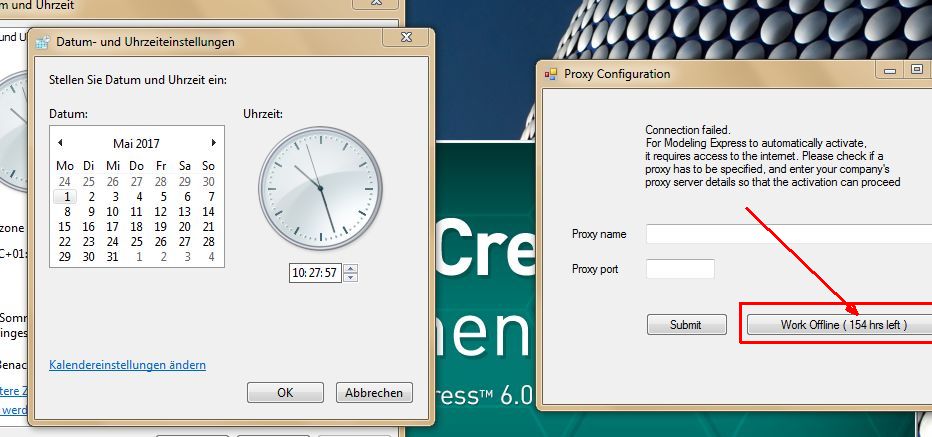932x437 pixels.
Task: Close the Datum- und Uhrzeiteinstellungen dialog
Action: 407,37
